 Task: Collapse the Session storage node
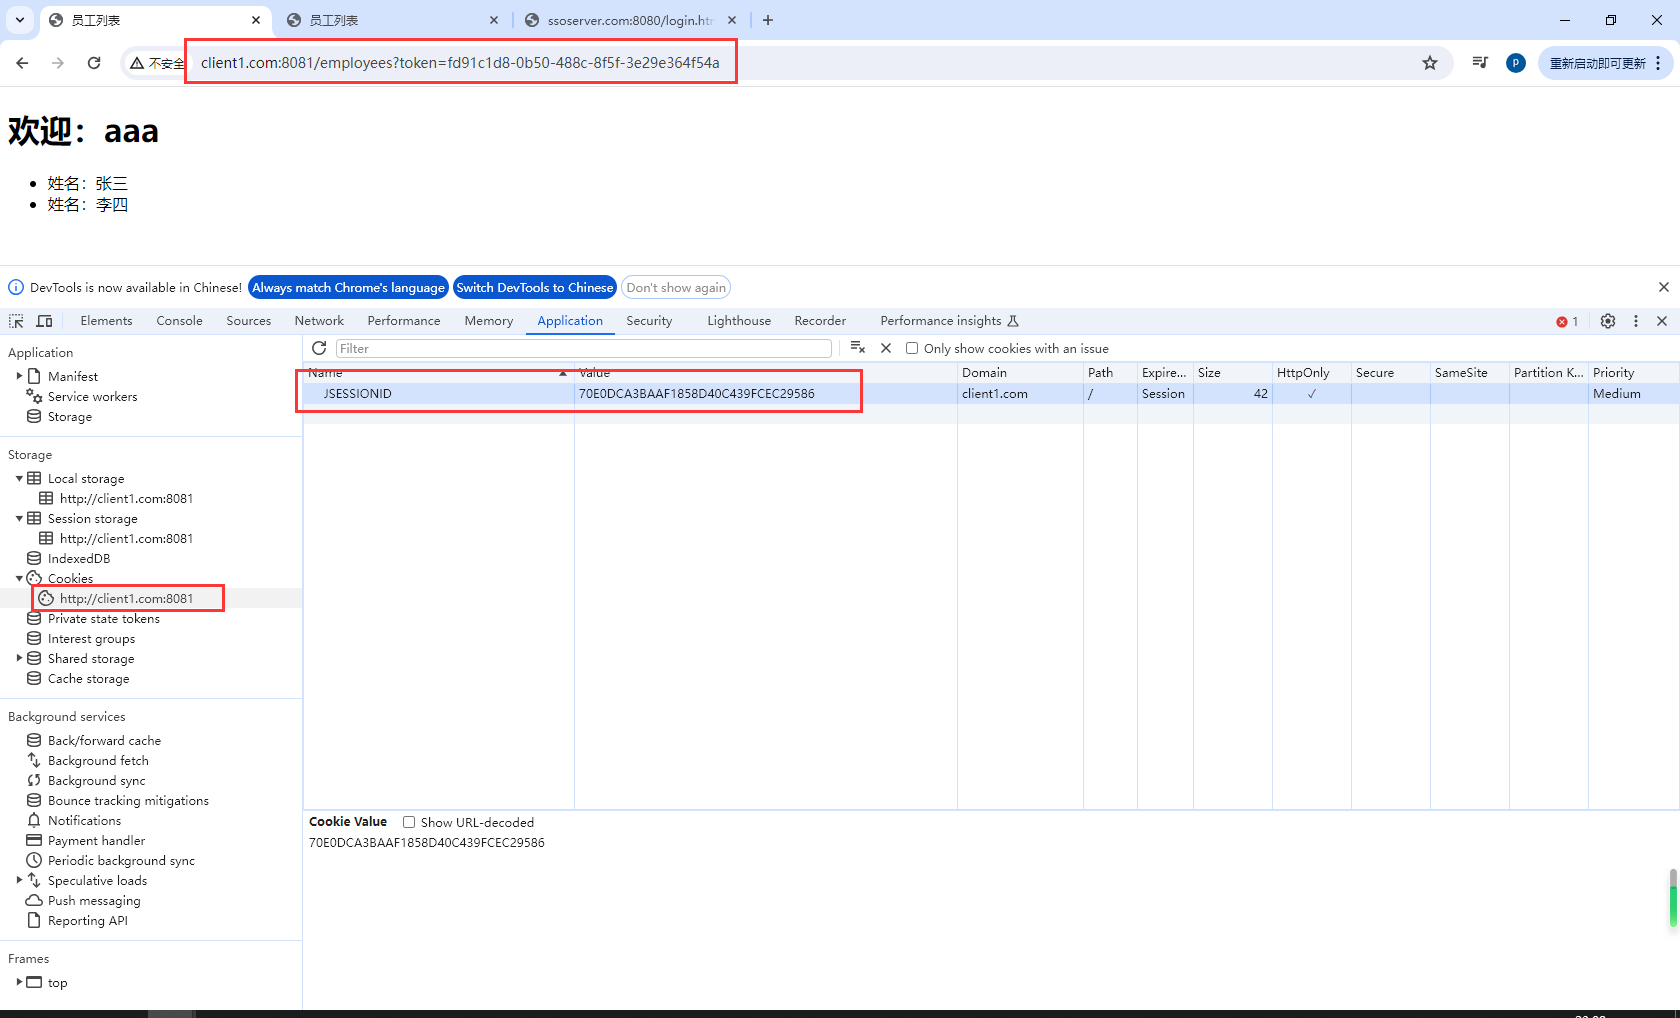pyautogui.click(x=19, y=518)
